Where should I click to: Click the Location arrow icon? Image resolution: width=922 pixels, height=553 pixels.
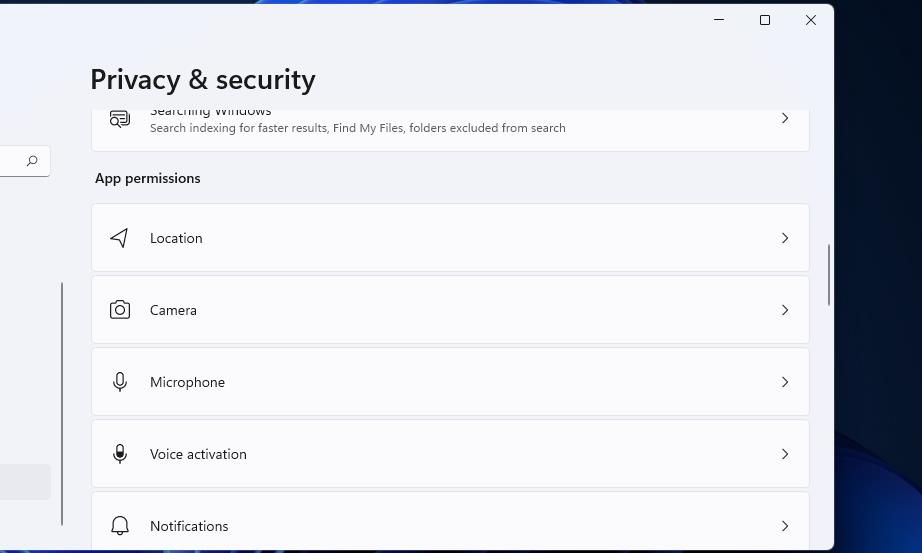click(119, 238)
